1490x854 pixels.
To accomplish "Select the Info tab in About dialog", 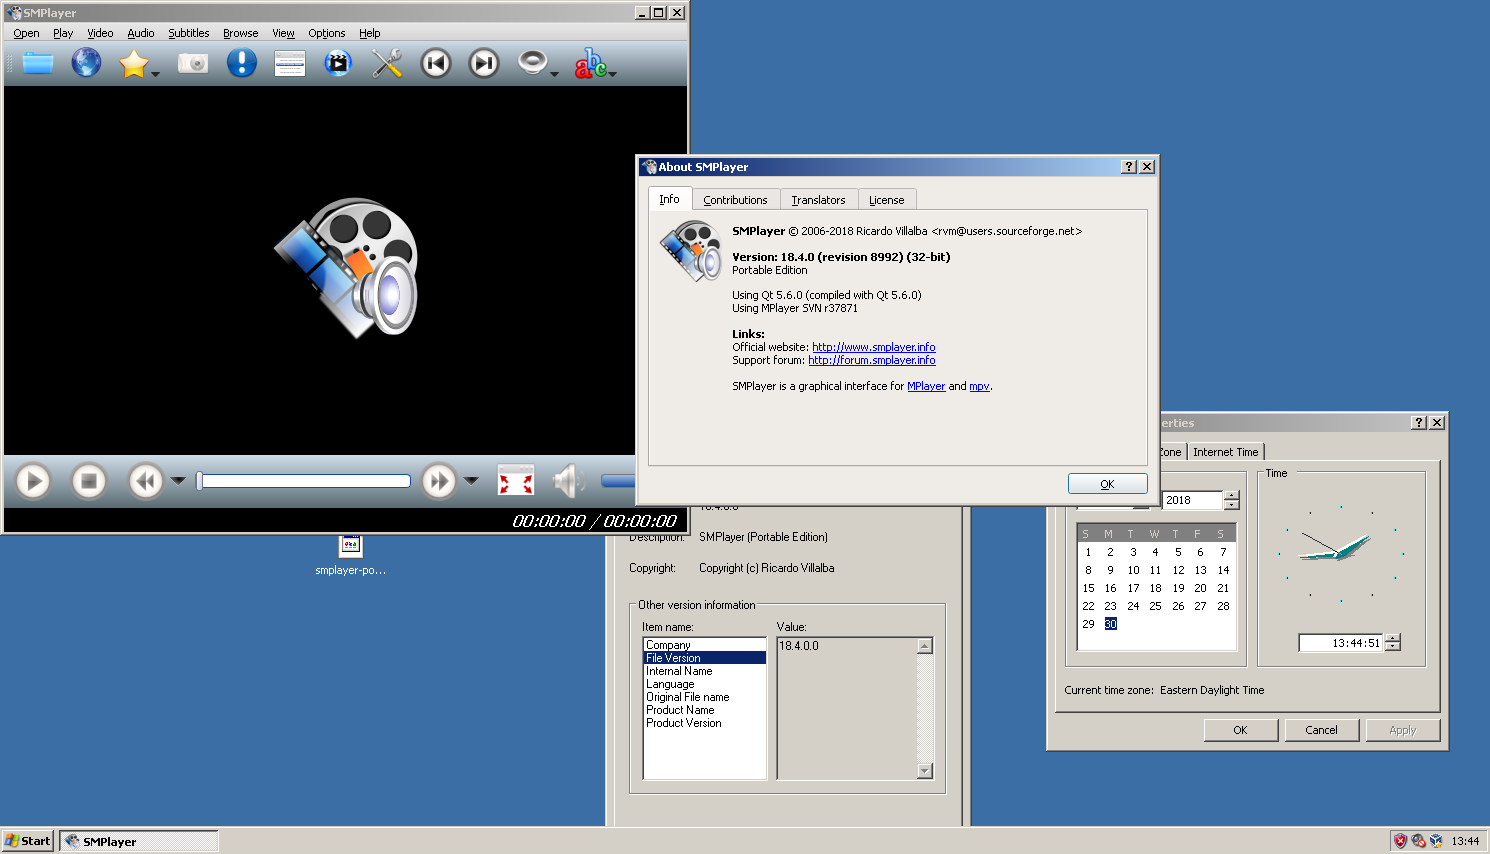I will (x=669, y=199).
